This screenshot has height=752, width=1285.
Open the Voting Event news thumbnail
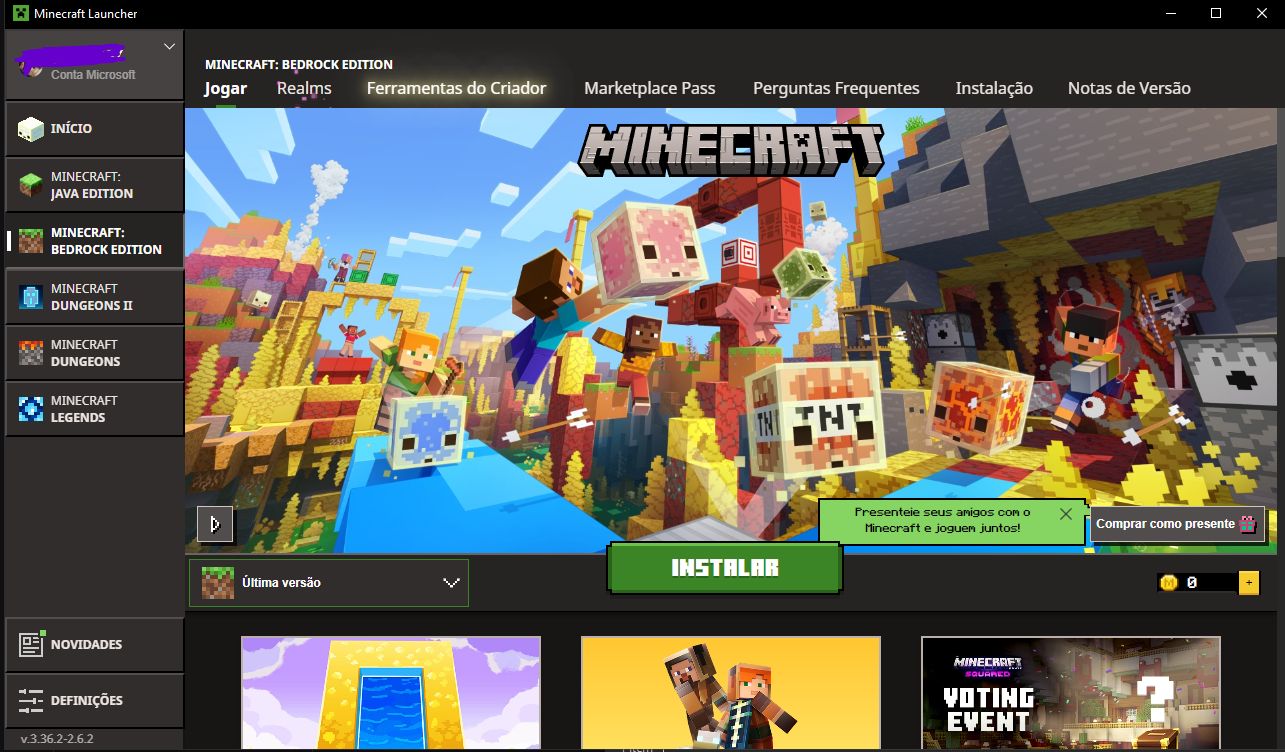click(1071, 694)
